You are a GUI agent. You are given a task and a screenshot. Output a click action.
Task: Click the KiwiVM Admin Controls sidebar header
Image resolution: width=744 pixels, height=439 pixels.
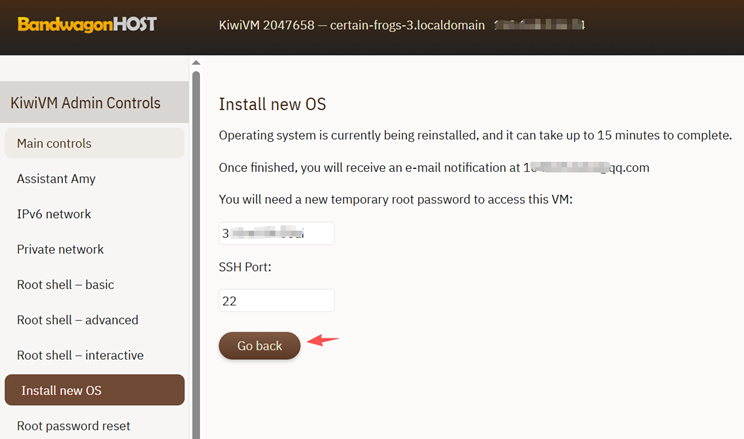[85, 103]
